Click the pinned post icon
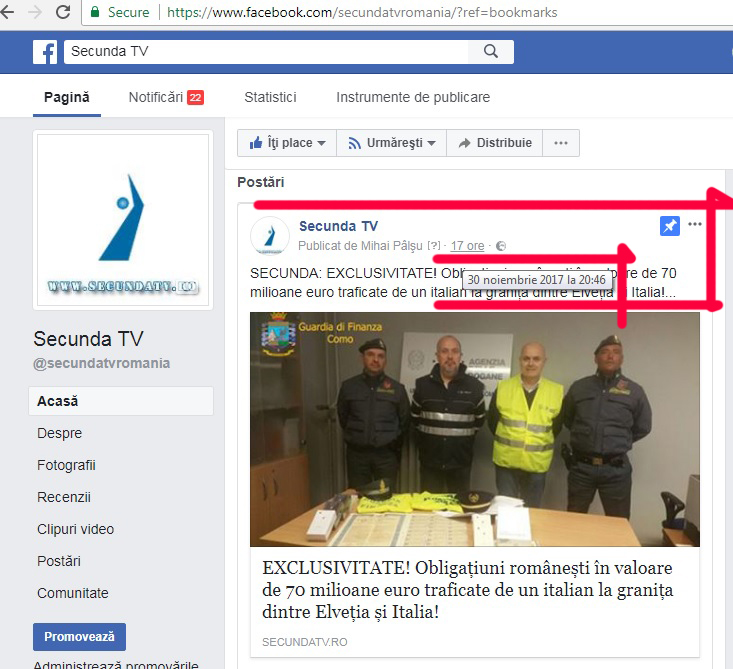 (670, 226)
